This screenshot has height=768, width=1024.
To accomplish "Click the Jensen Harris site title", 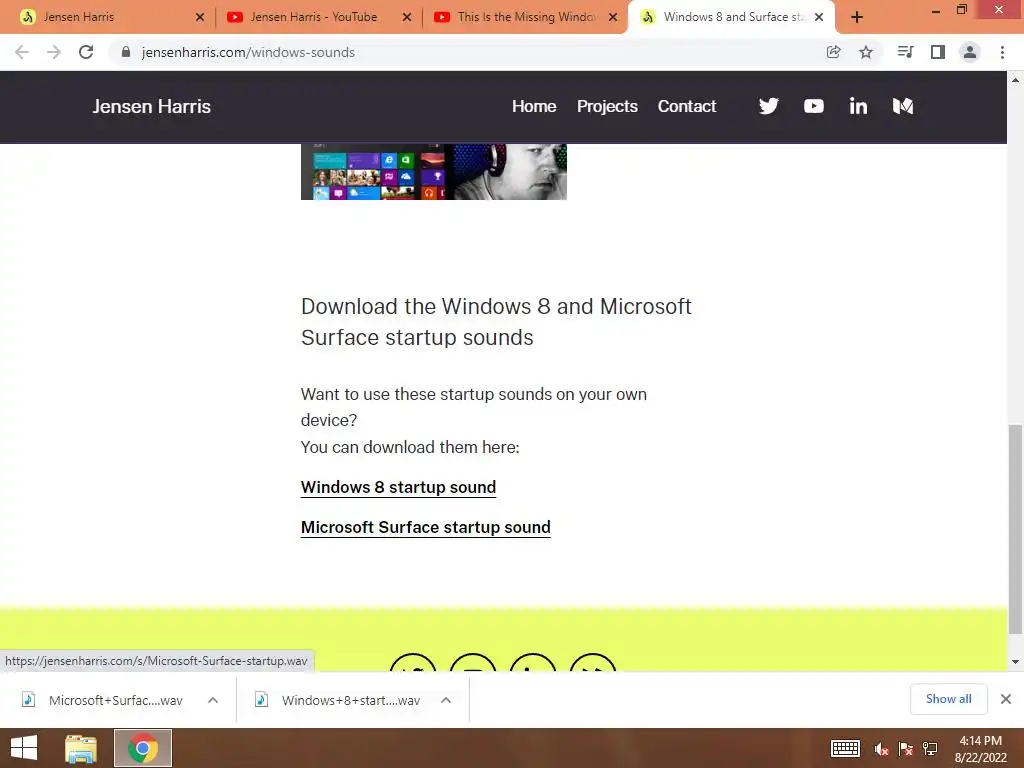I will (152, 106).
